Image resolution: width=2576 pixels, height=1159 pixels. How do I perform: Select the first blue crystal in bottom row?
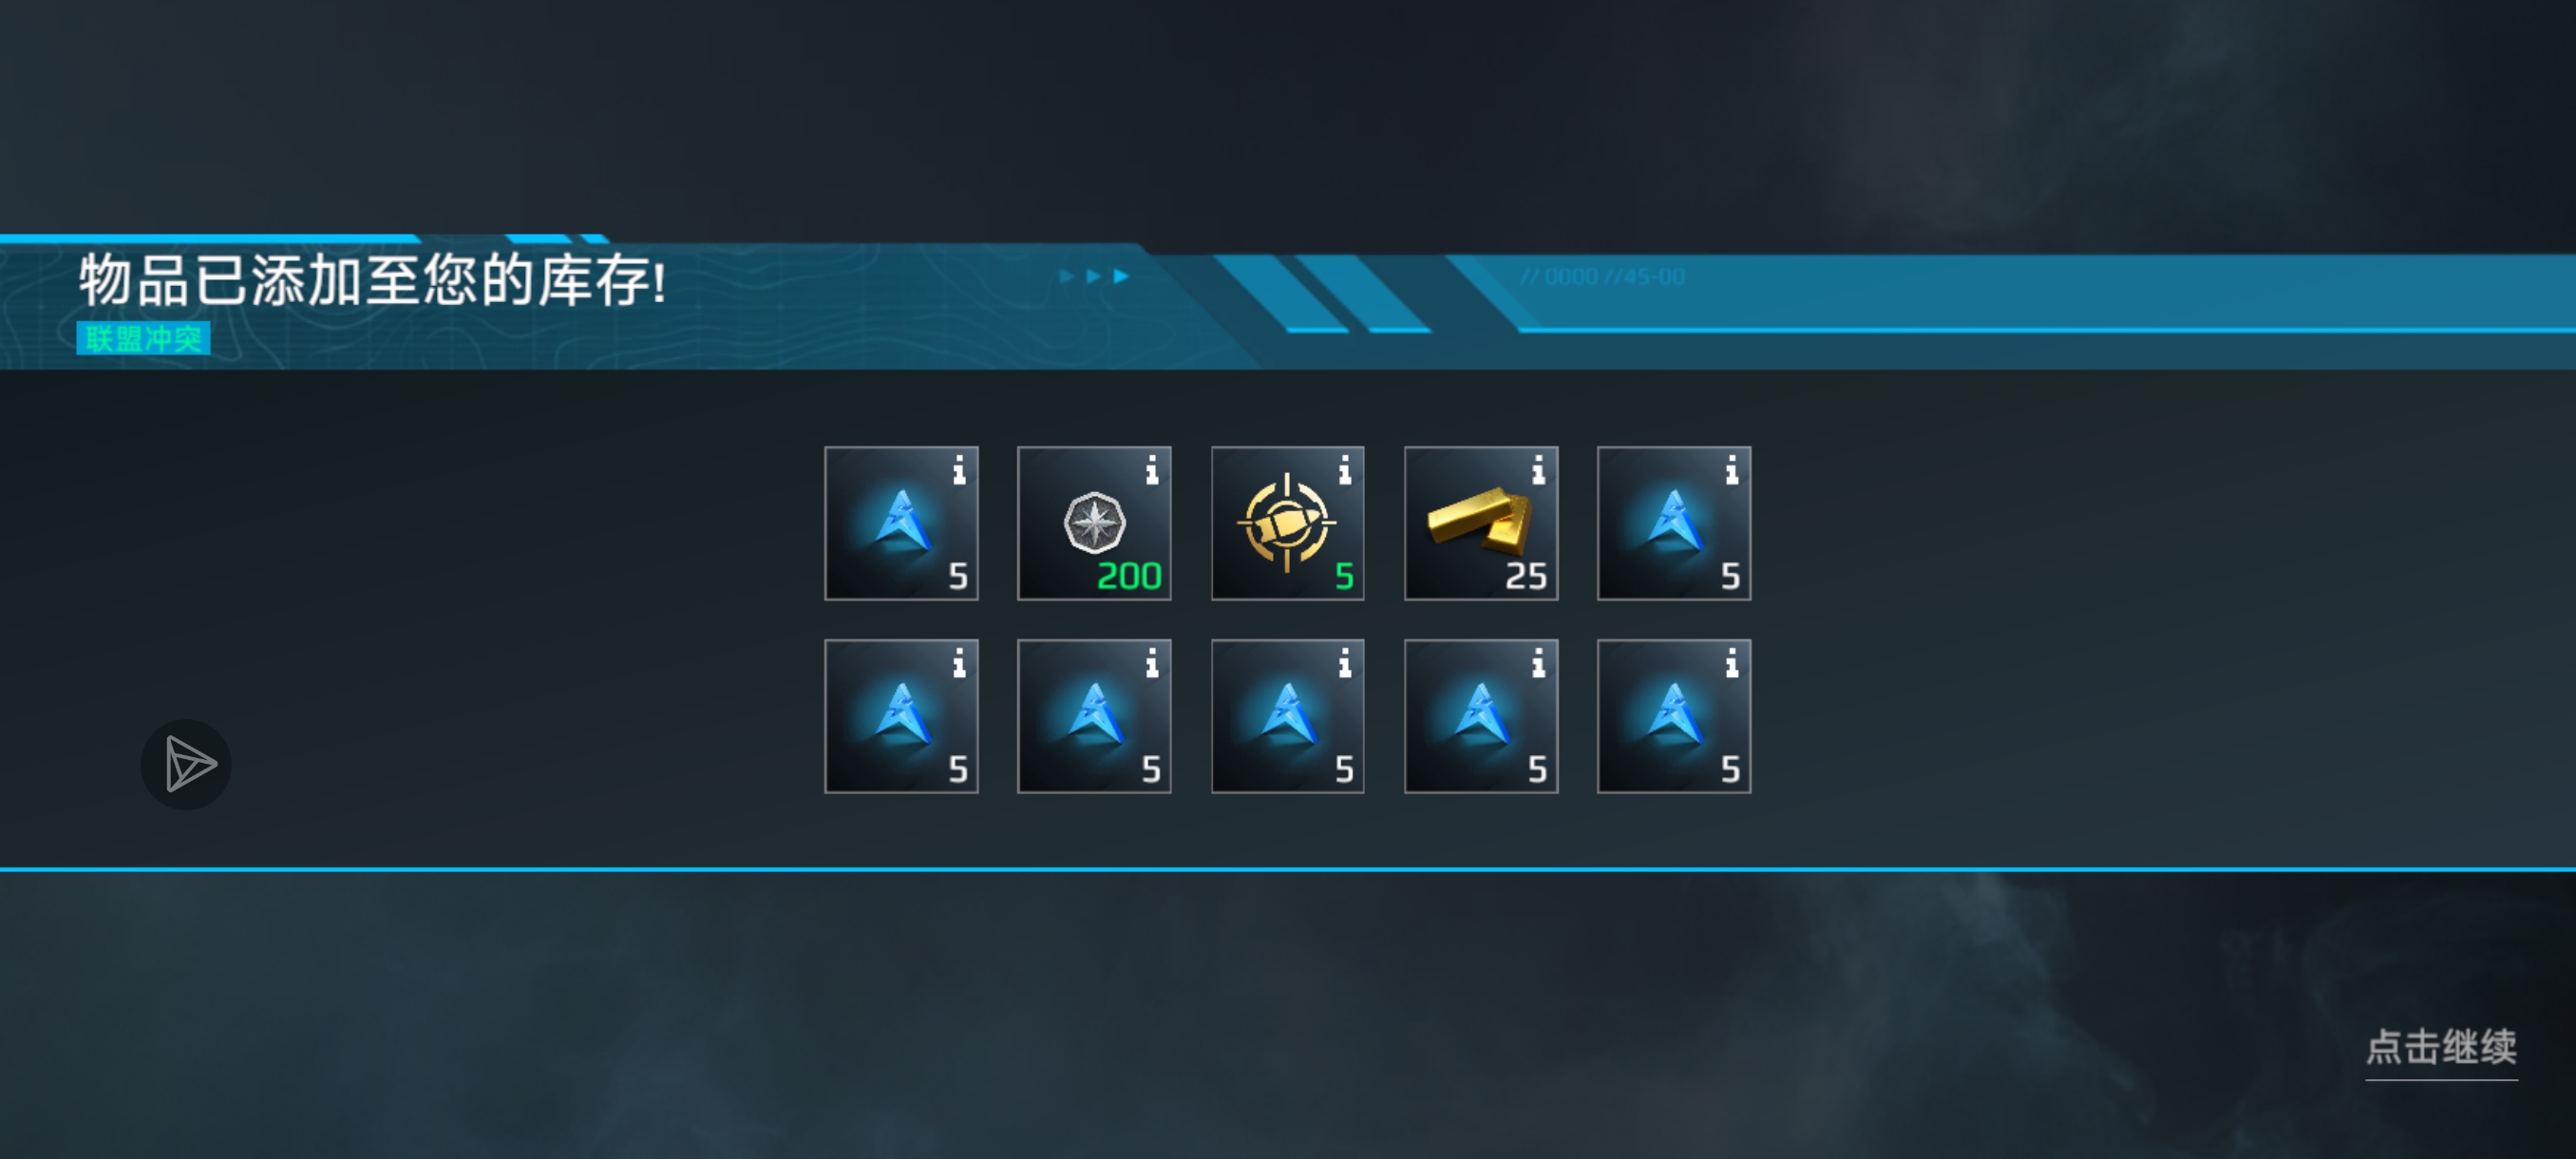(x=901, y=716)
